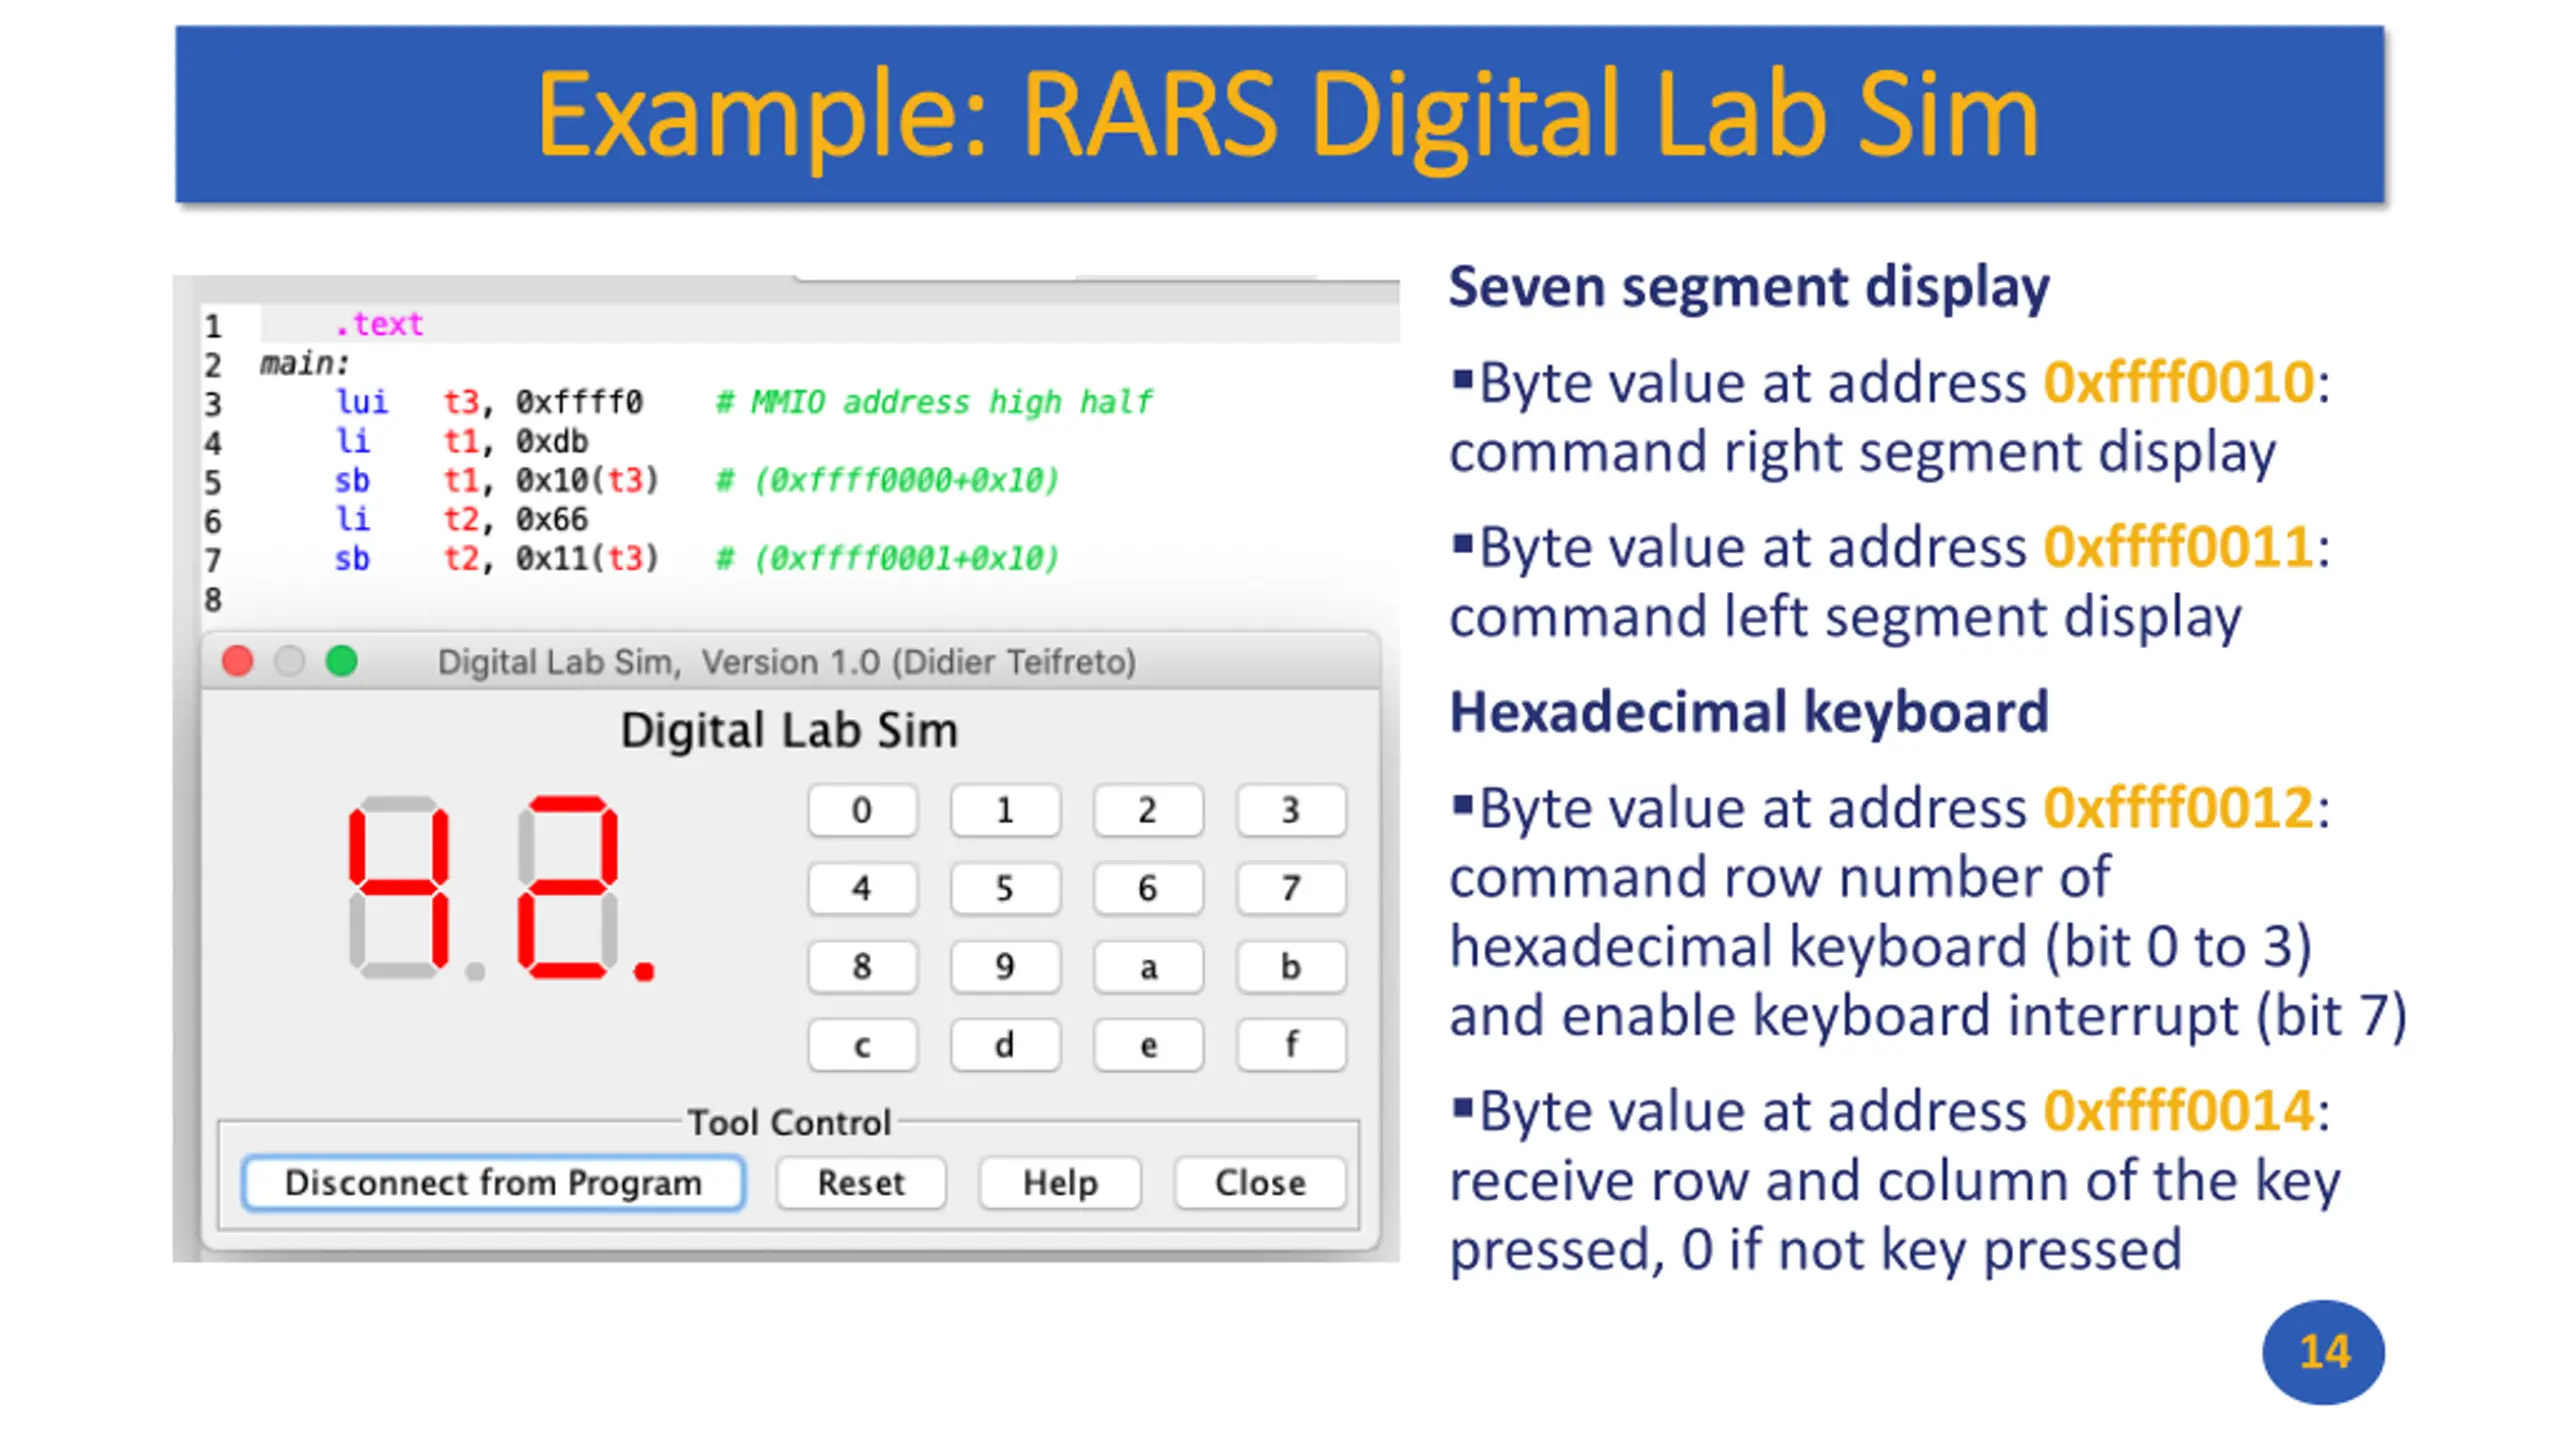The width and height of the screenshot is (2560, 1440).
Task: Click hex keypad key 7
Action: [x=1290, y=888]
